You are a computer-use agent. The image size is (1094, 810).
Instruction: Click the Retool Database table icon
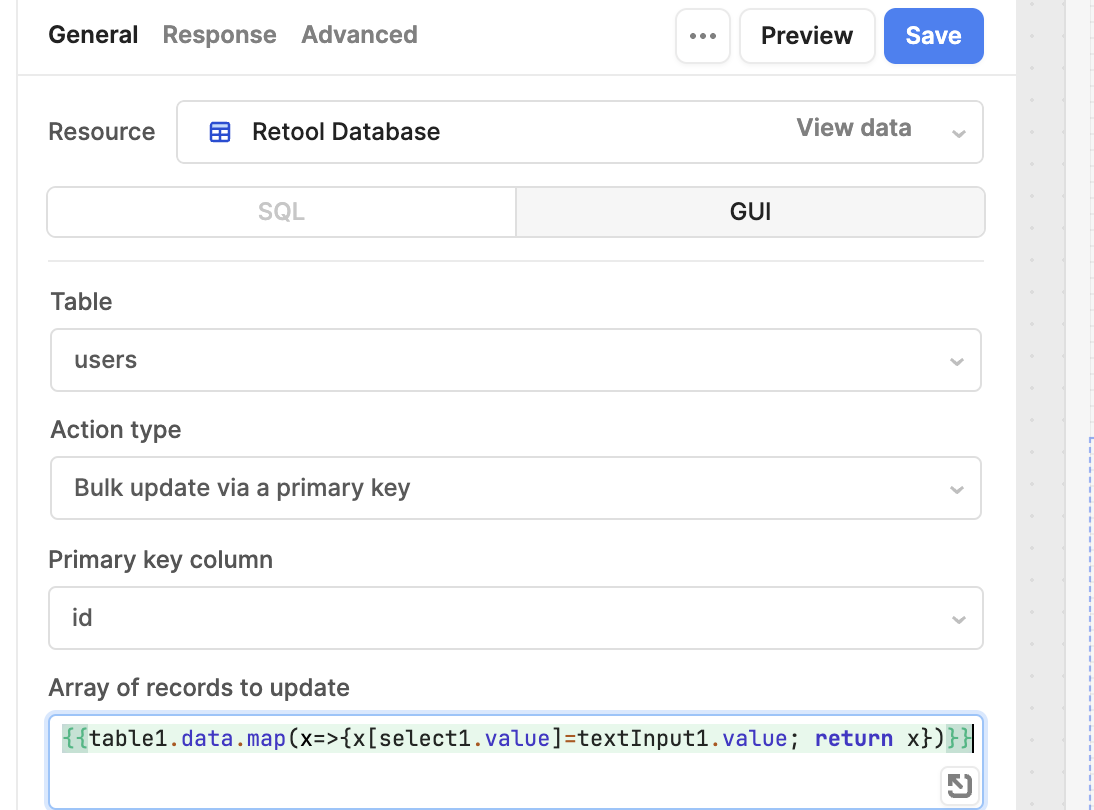tap(220, 132)
